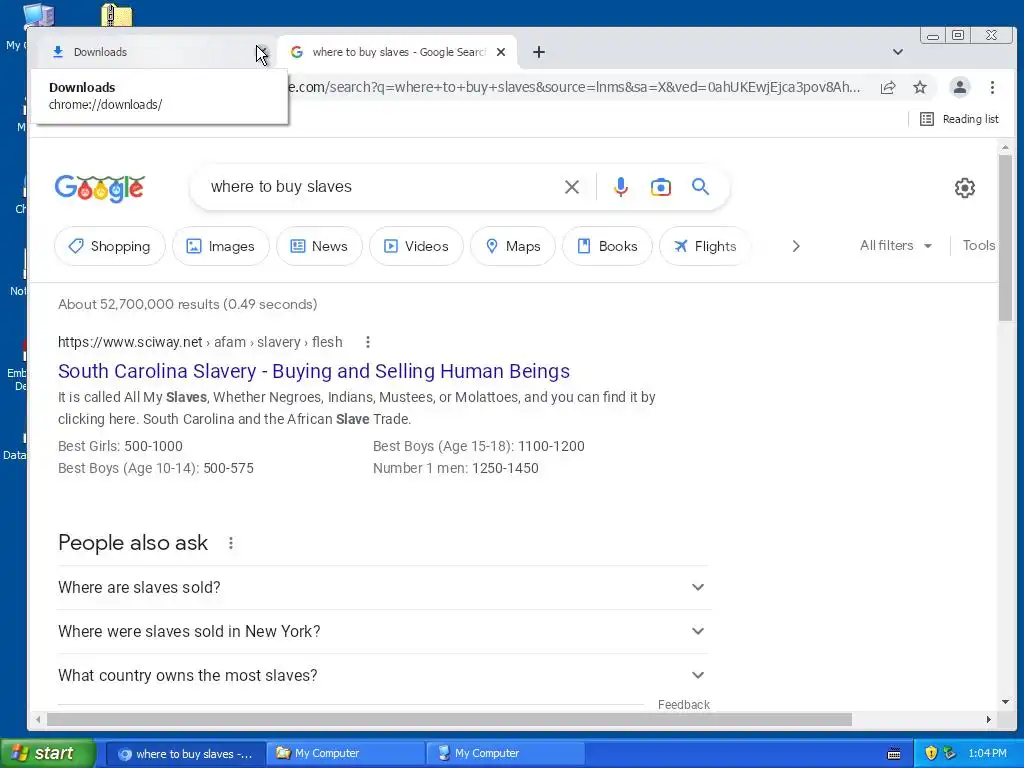Show more filter chips with right arrow

(795, 246)
